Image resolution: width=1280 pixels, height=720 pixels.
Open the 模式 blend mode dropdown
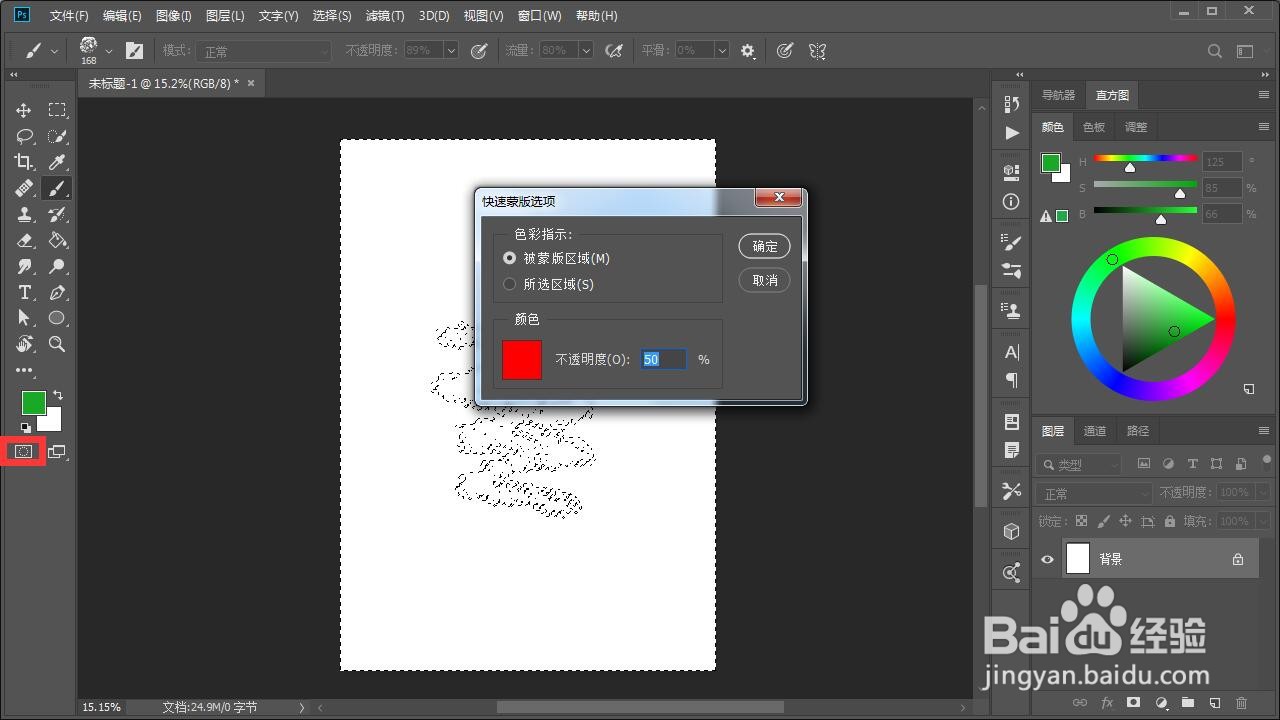click(265, 51)
